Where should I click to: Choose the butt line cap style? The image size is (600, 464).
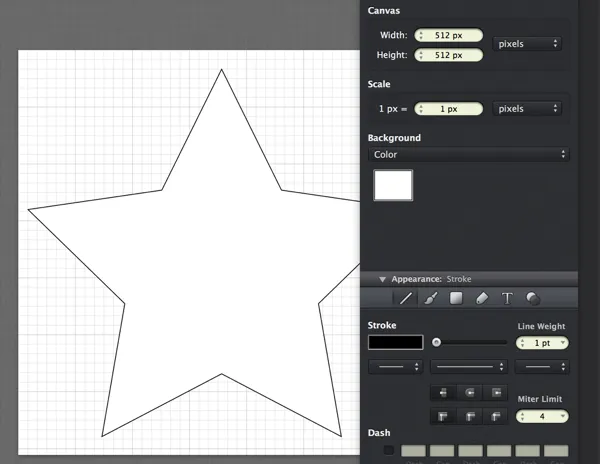pyautogui.click(x=441, y=392)
